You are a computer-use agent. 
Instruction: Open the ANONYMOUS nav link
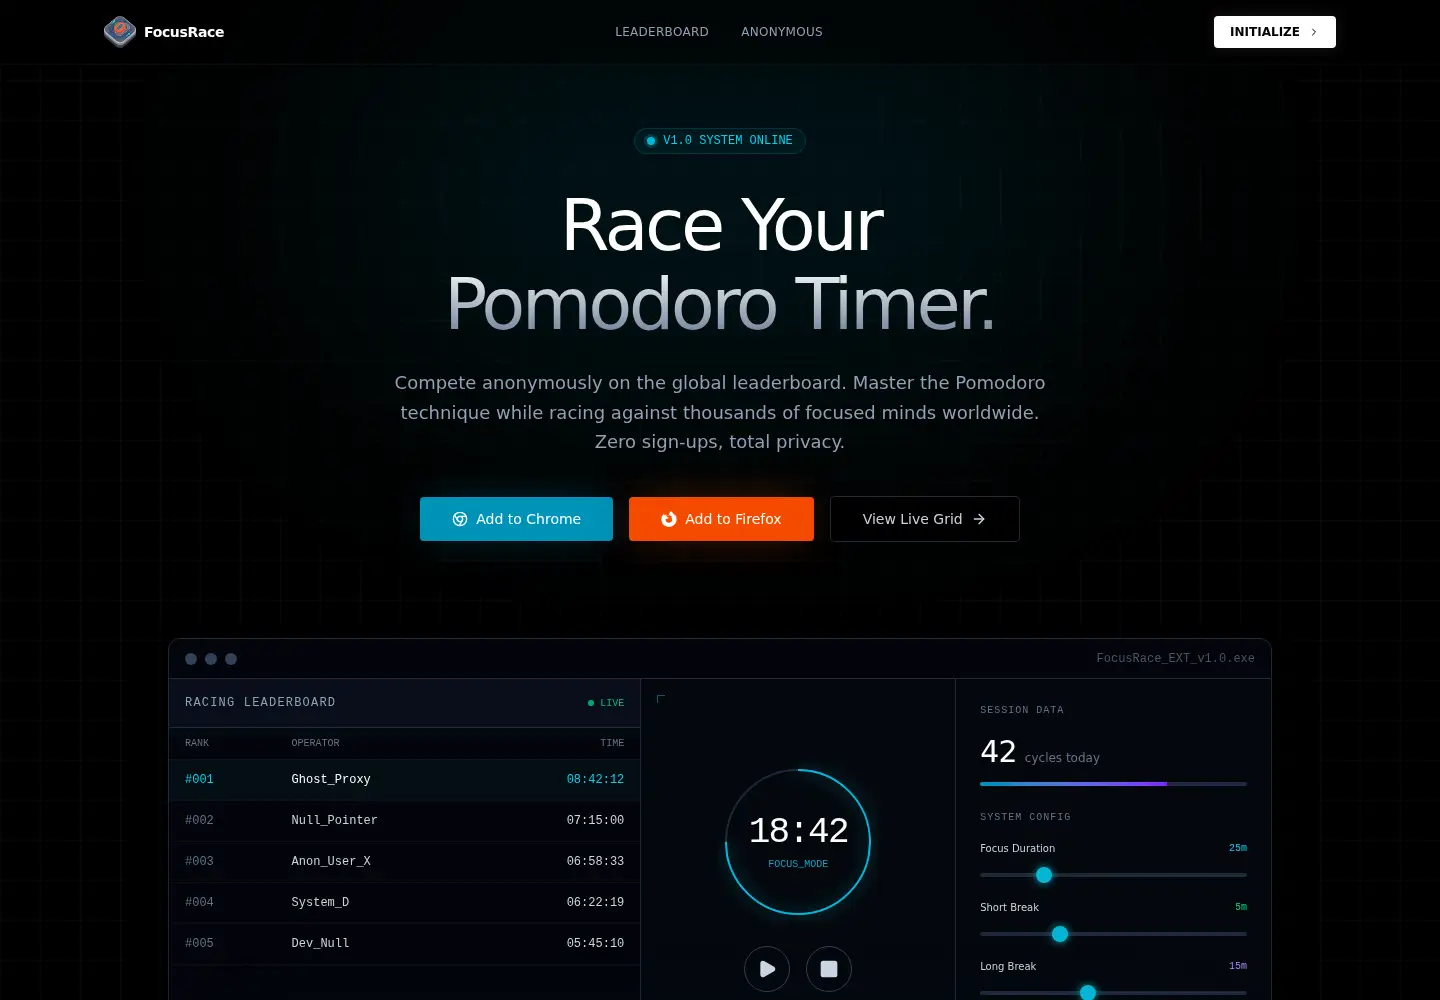pos(782,32)
